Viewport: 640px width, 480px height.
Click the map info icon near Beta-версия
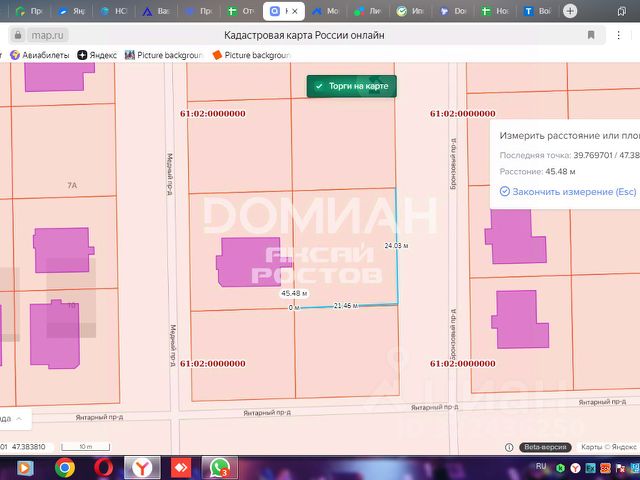(509, 447)
